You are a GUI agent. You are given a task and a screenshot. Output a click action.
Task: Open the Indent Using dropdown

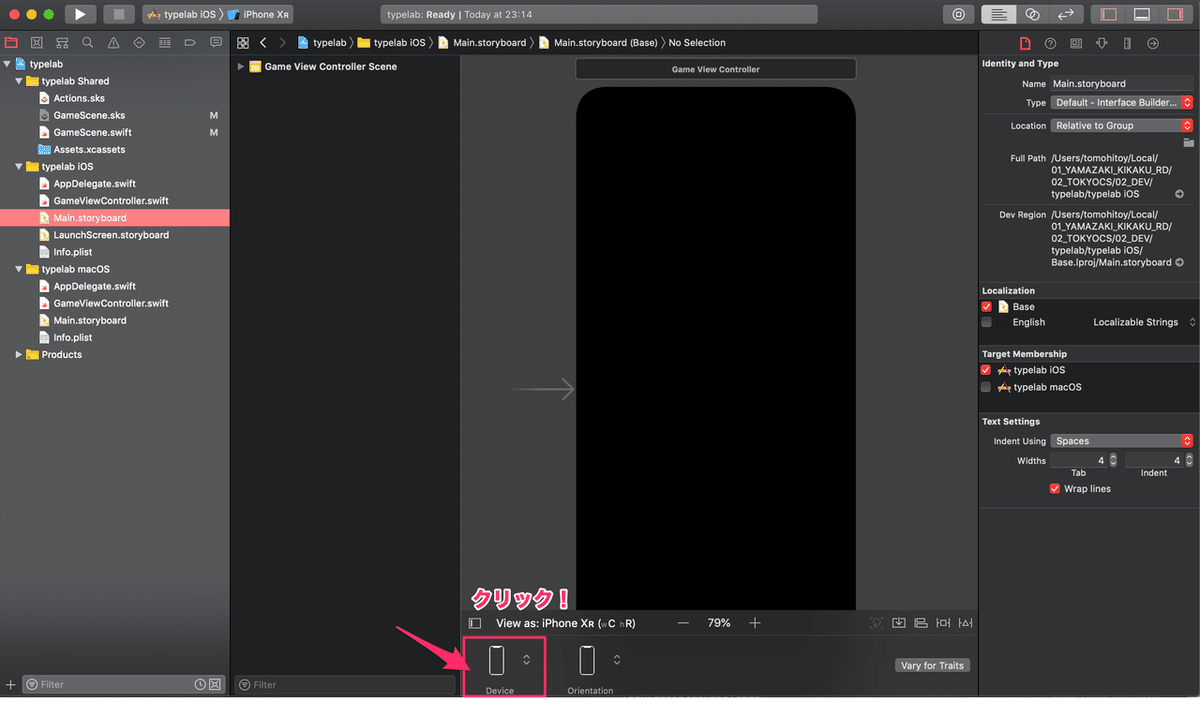[1122, 441]
